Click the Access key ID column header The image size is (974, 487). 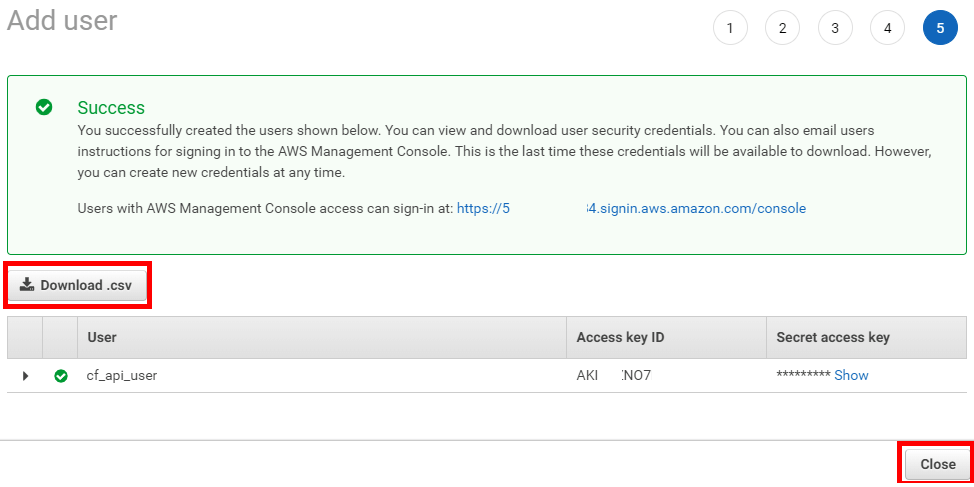[620, 338]
